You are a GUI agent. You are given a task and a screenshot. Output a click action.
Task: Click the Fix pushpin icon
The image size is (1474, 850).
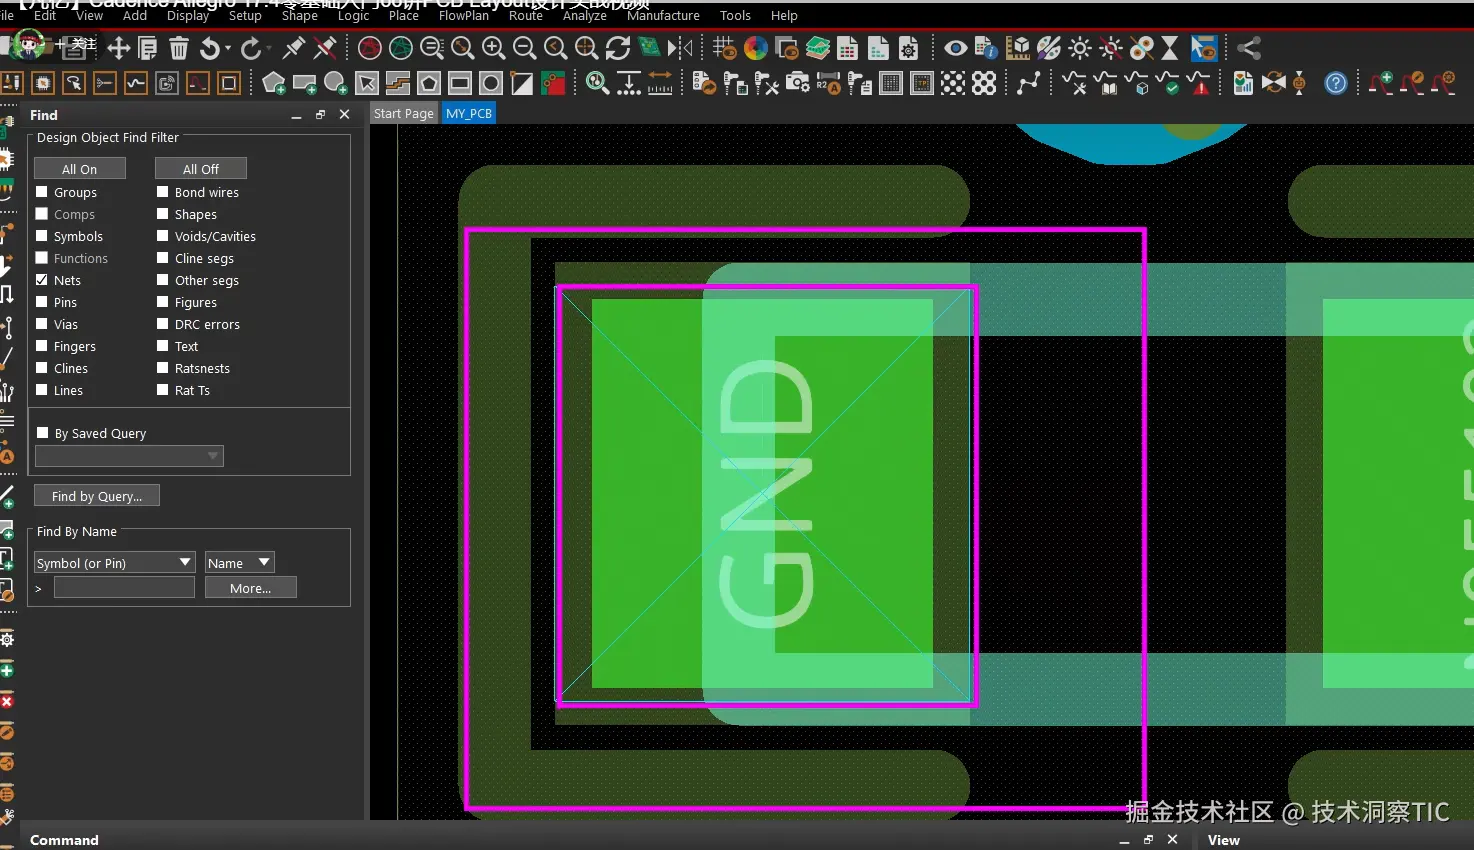[294, 48]
